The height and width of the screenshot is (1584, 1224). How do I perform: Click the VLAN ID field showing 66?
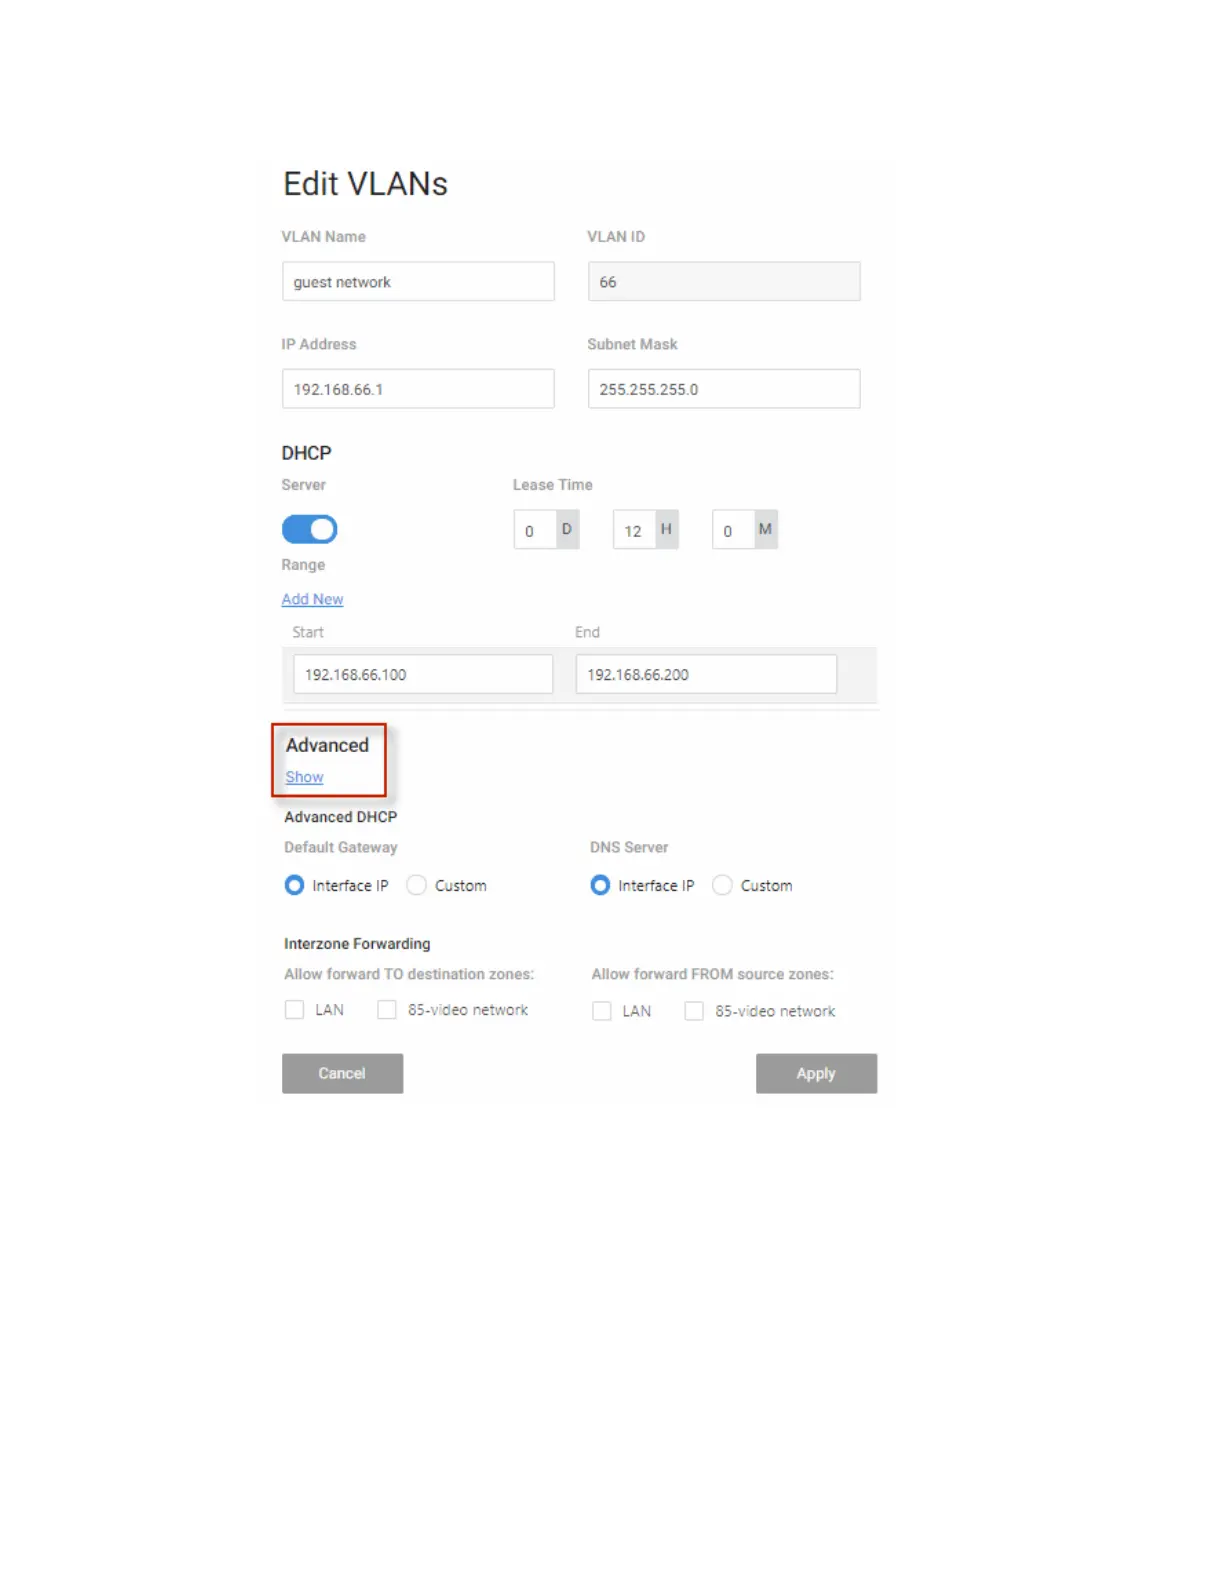(x=724, y=281)
